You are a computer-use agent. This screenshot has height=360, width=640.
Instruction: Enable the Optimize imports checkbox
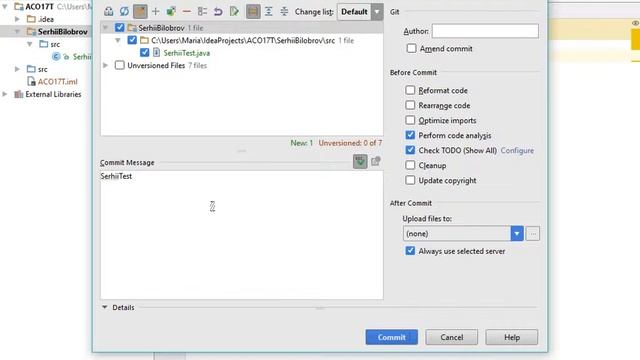[x=410, y=120]
